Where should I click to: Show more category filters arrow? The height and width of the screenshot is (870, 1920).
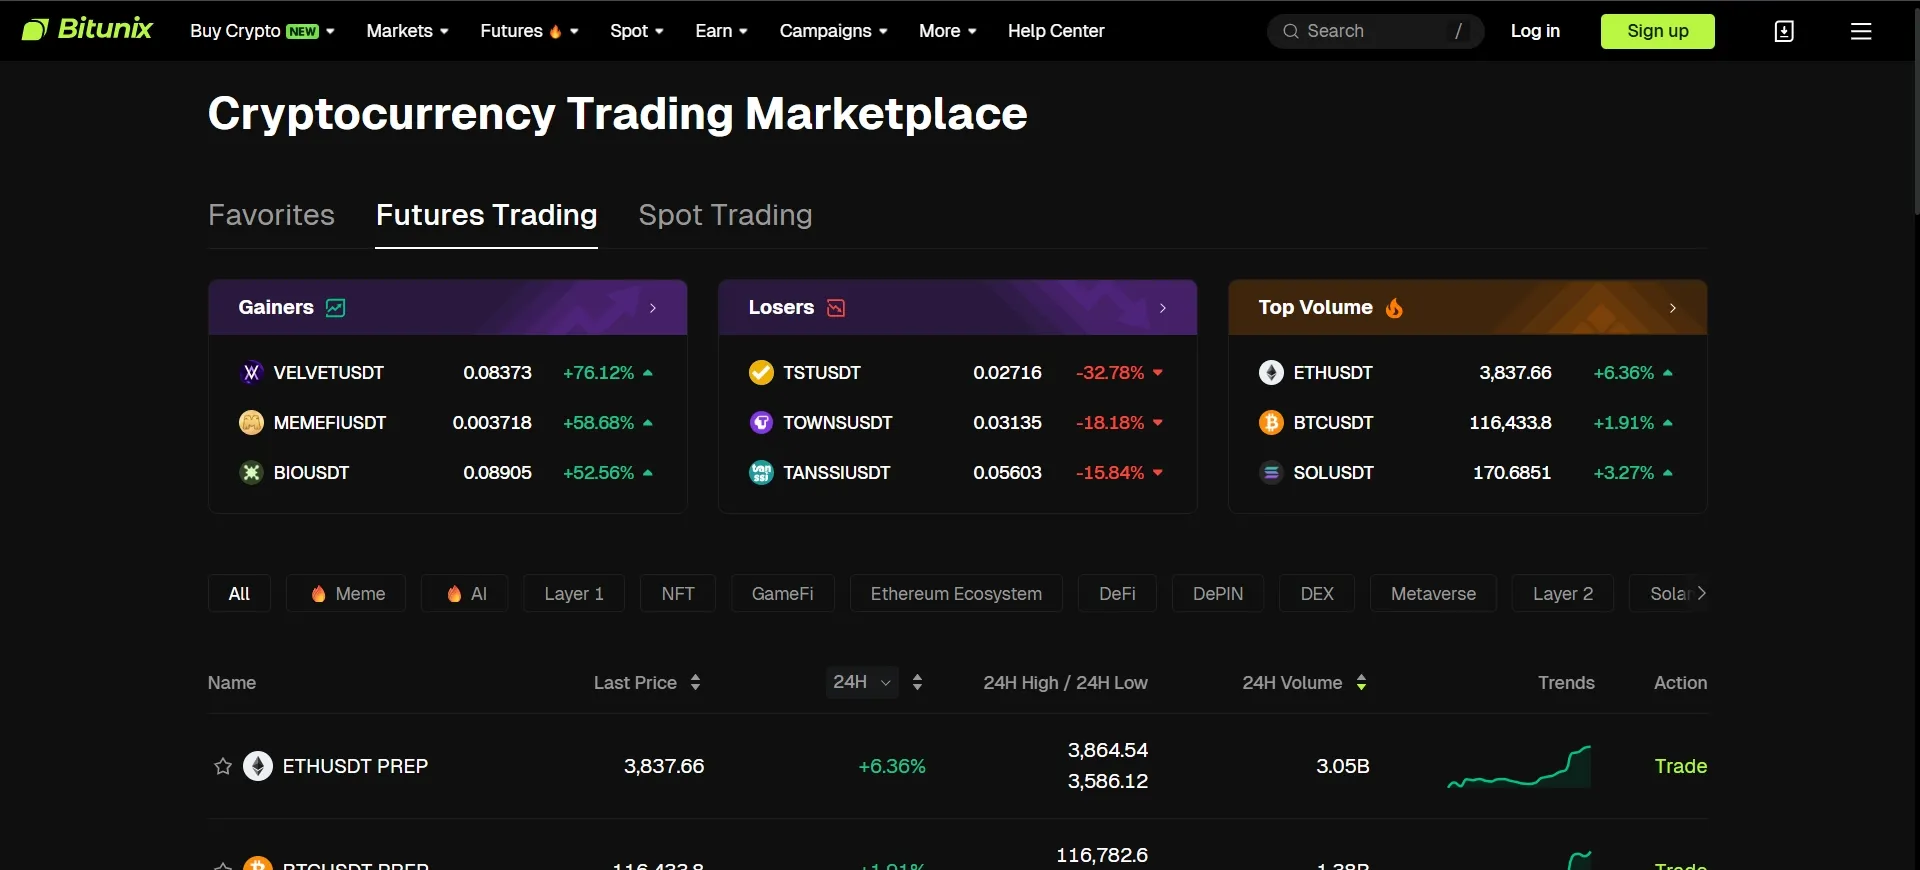pyautogui.click(x=1701, y=593)
